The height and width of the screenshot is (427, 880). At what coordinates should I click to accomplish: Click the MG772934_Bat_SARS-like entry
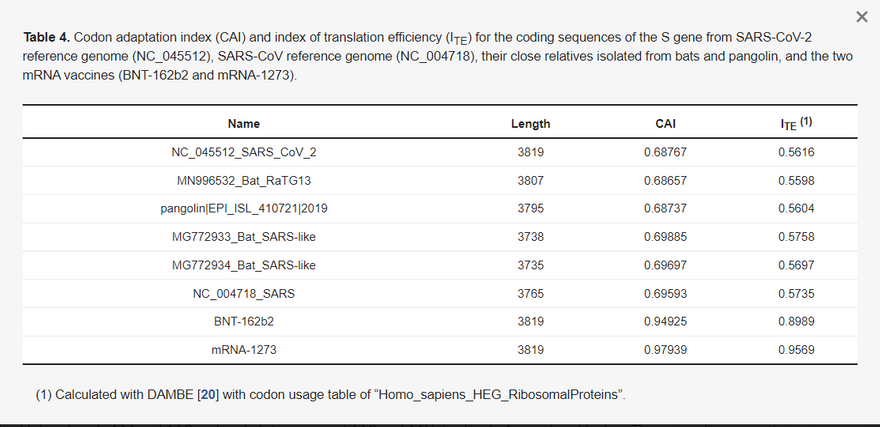click(244, 265)
